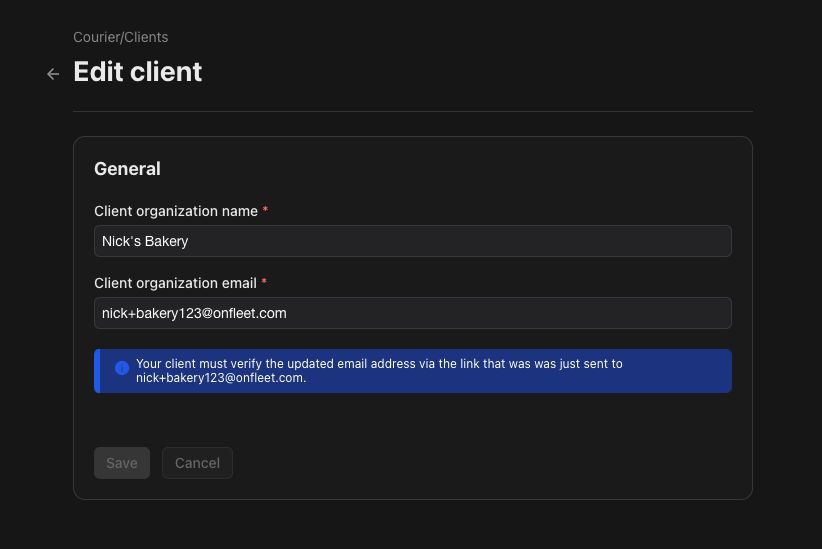Click the horizontal divider below Edit client title
The width and height of the screenshot is (822, 549).
413,111
